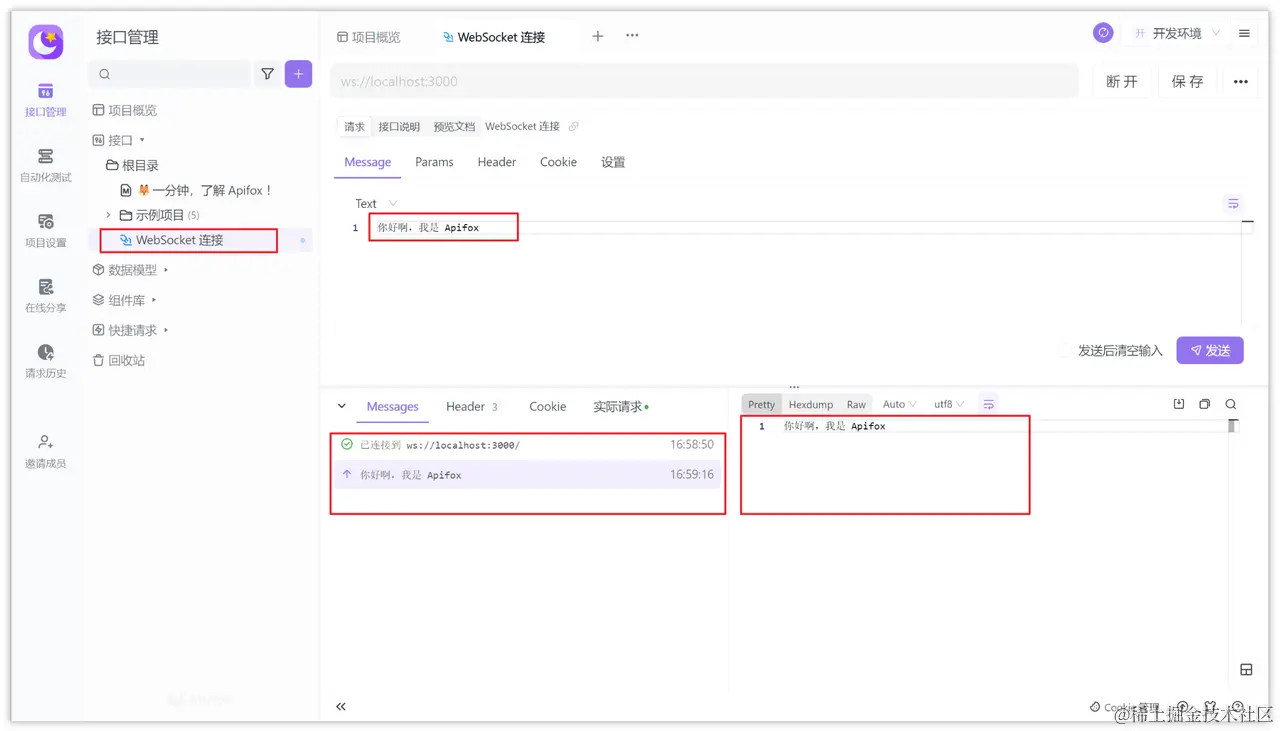Open 项目设置 in the left sidebar
The image size is (1280, 731).
(45, 231)
